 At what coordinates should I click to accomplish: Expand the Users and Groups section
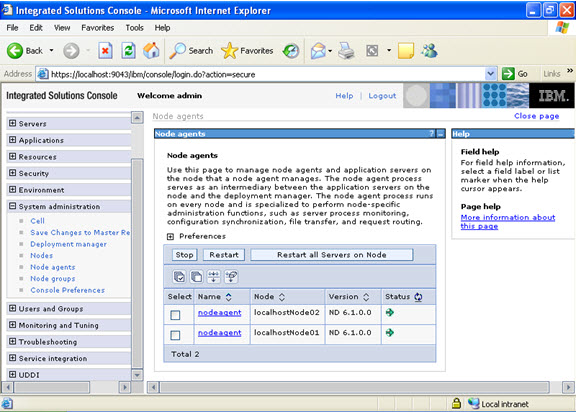[x=13, y=308]
